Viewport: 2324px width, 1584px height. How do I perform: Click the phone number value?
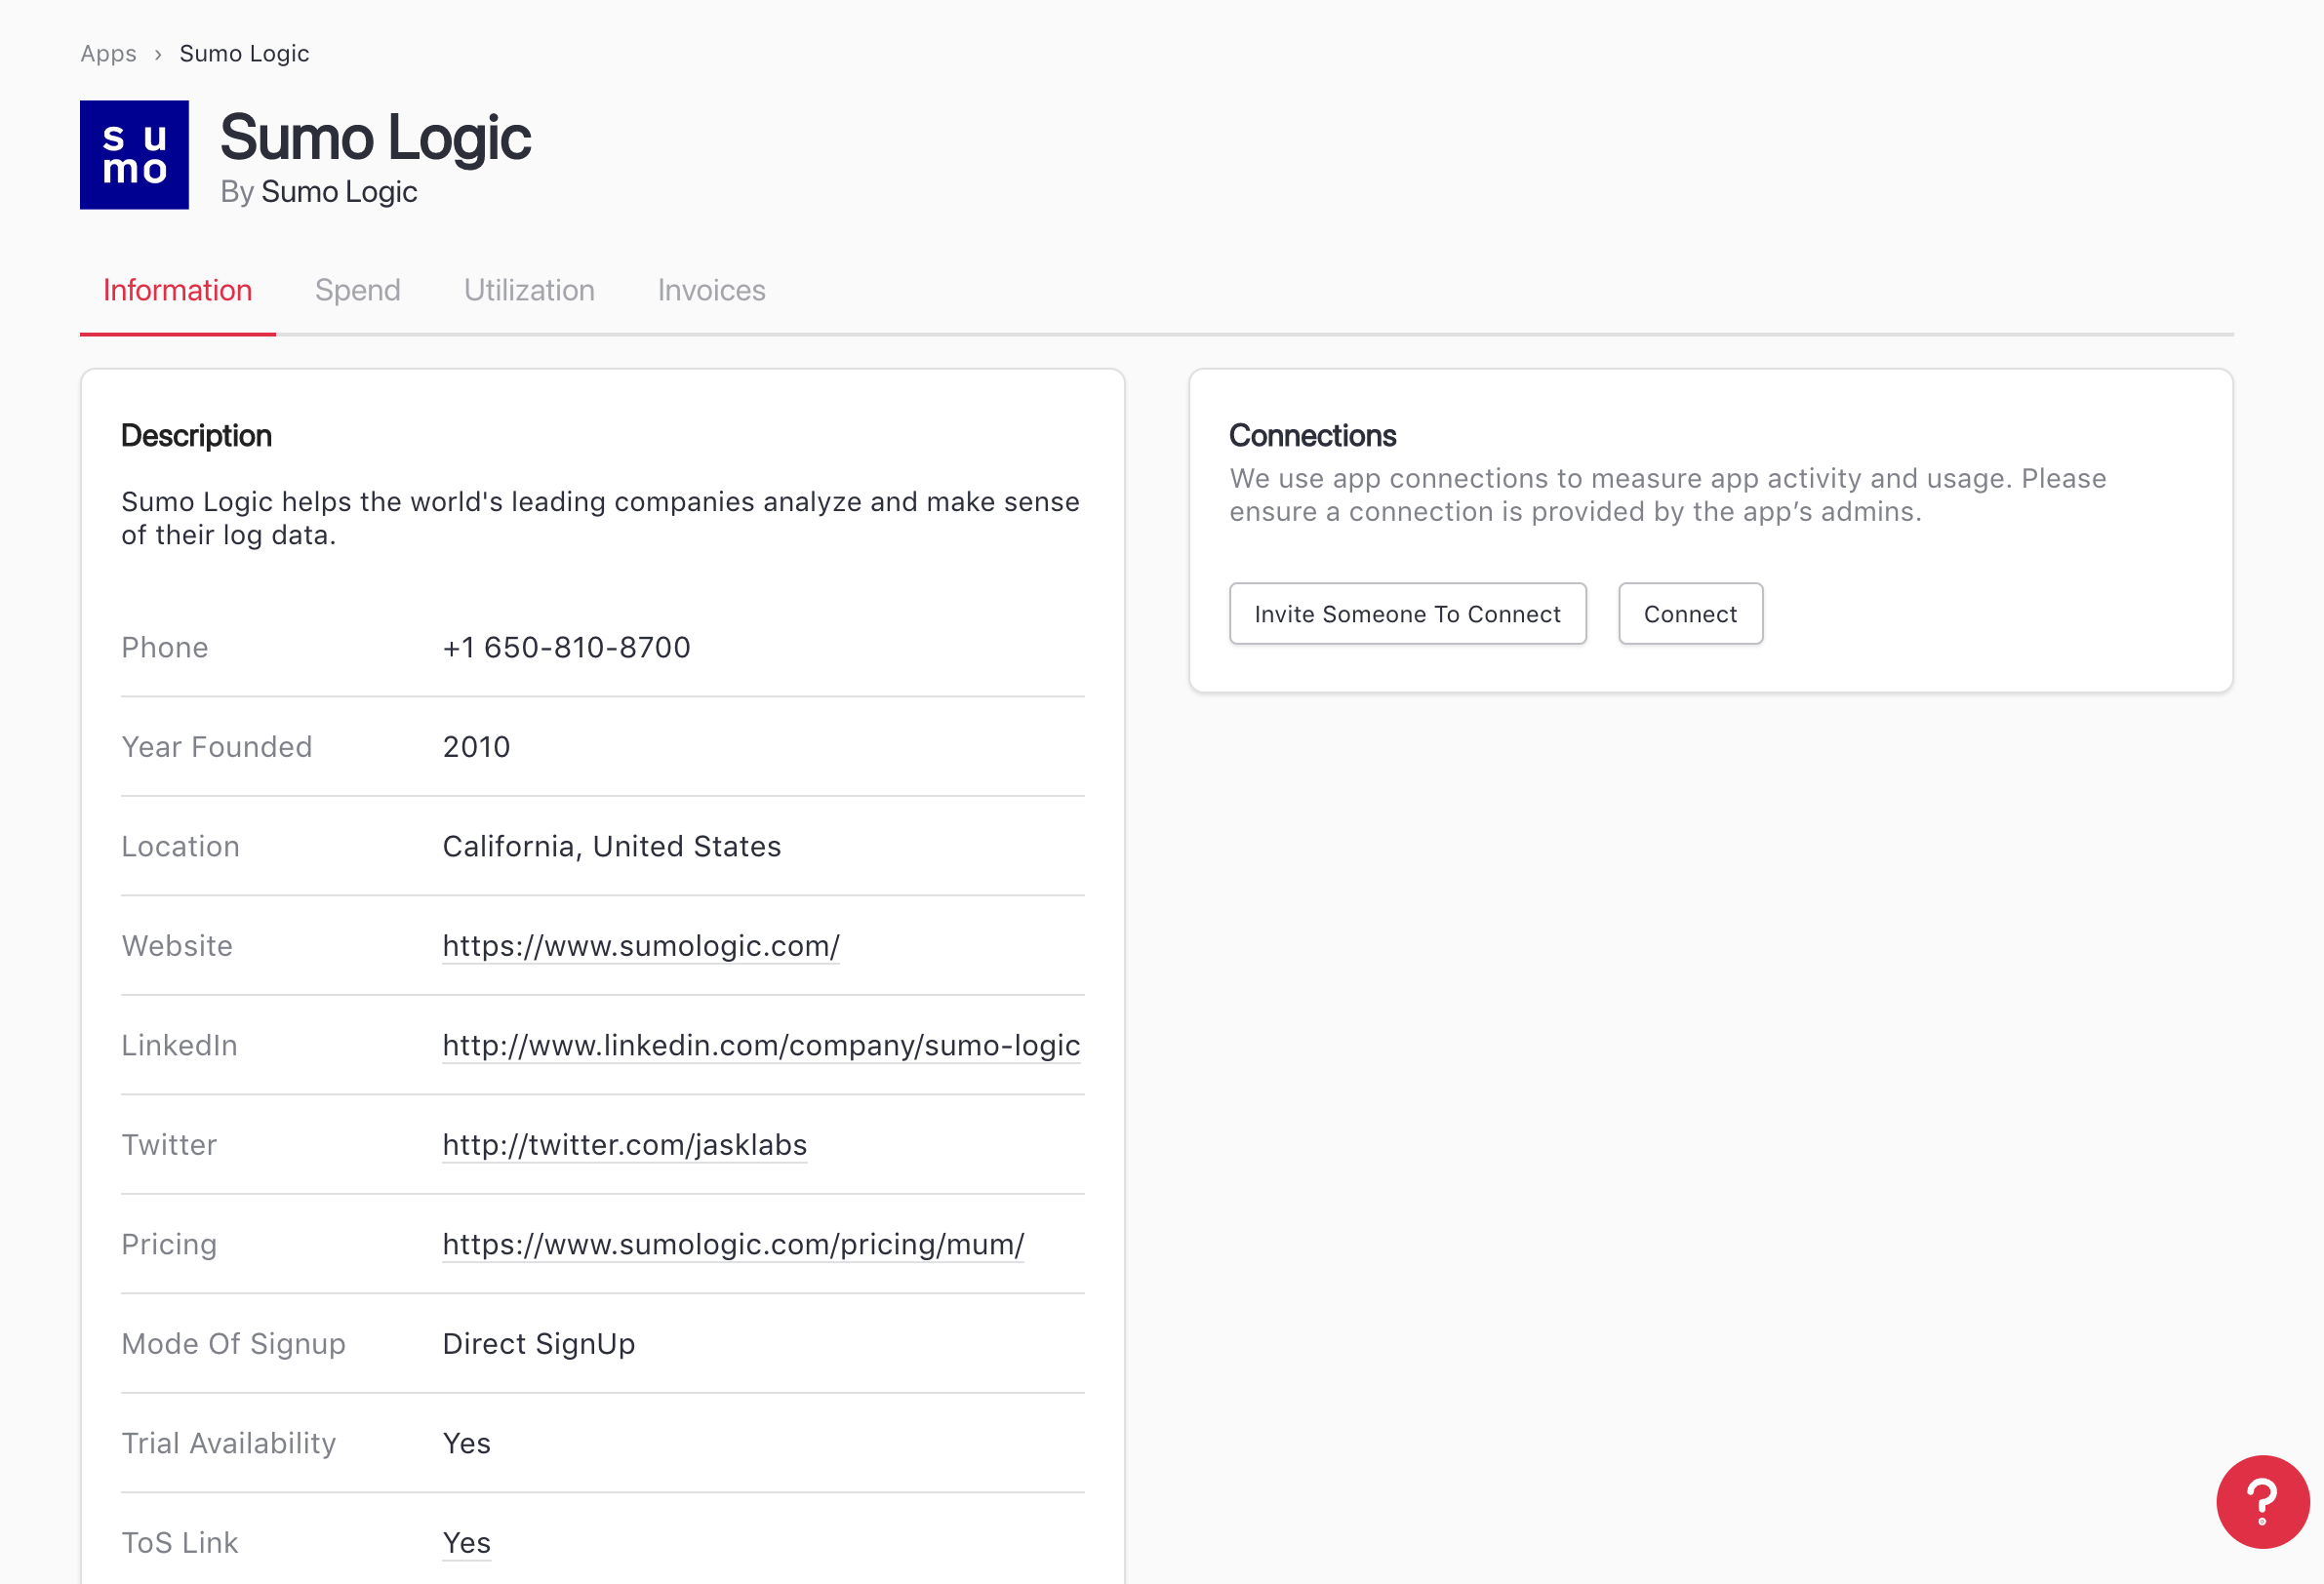pos(566,648)
